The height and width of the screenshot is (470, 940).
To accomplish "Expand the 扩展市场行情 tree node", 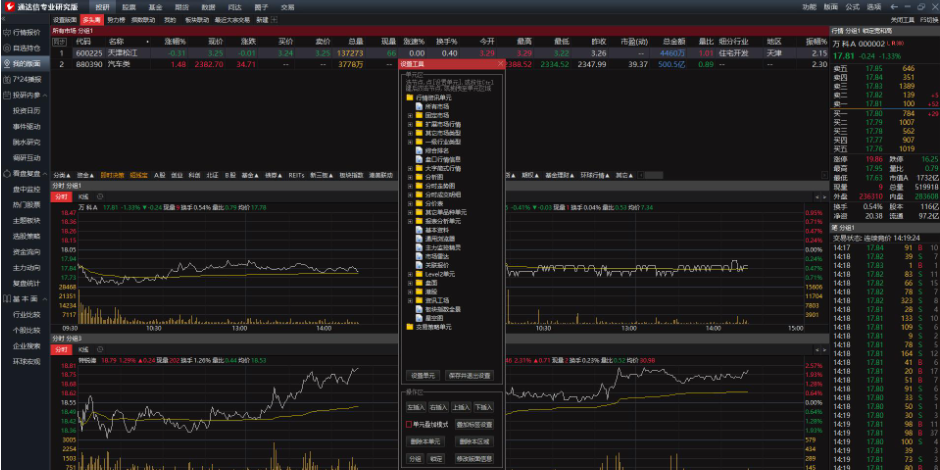I will [409, 123].
